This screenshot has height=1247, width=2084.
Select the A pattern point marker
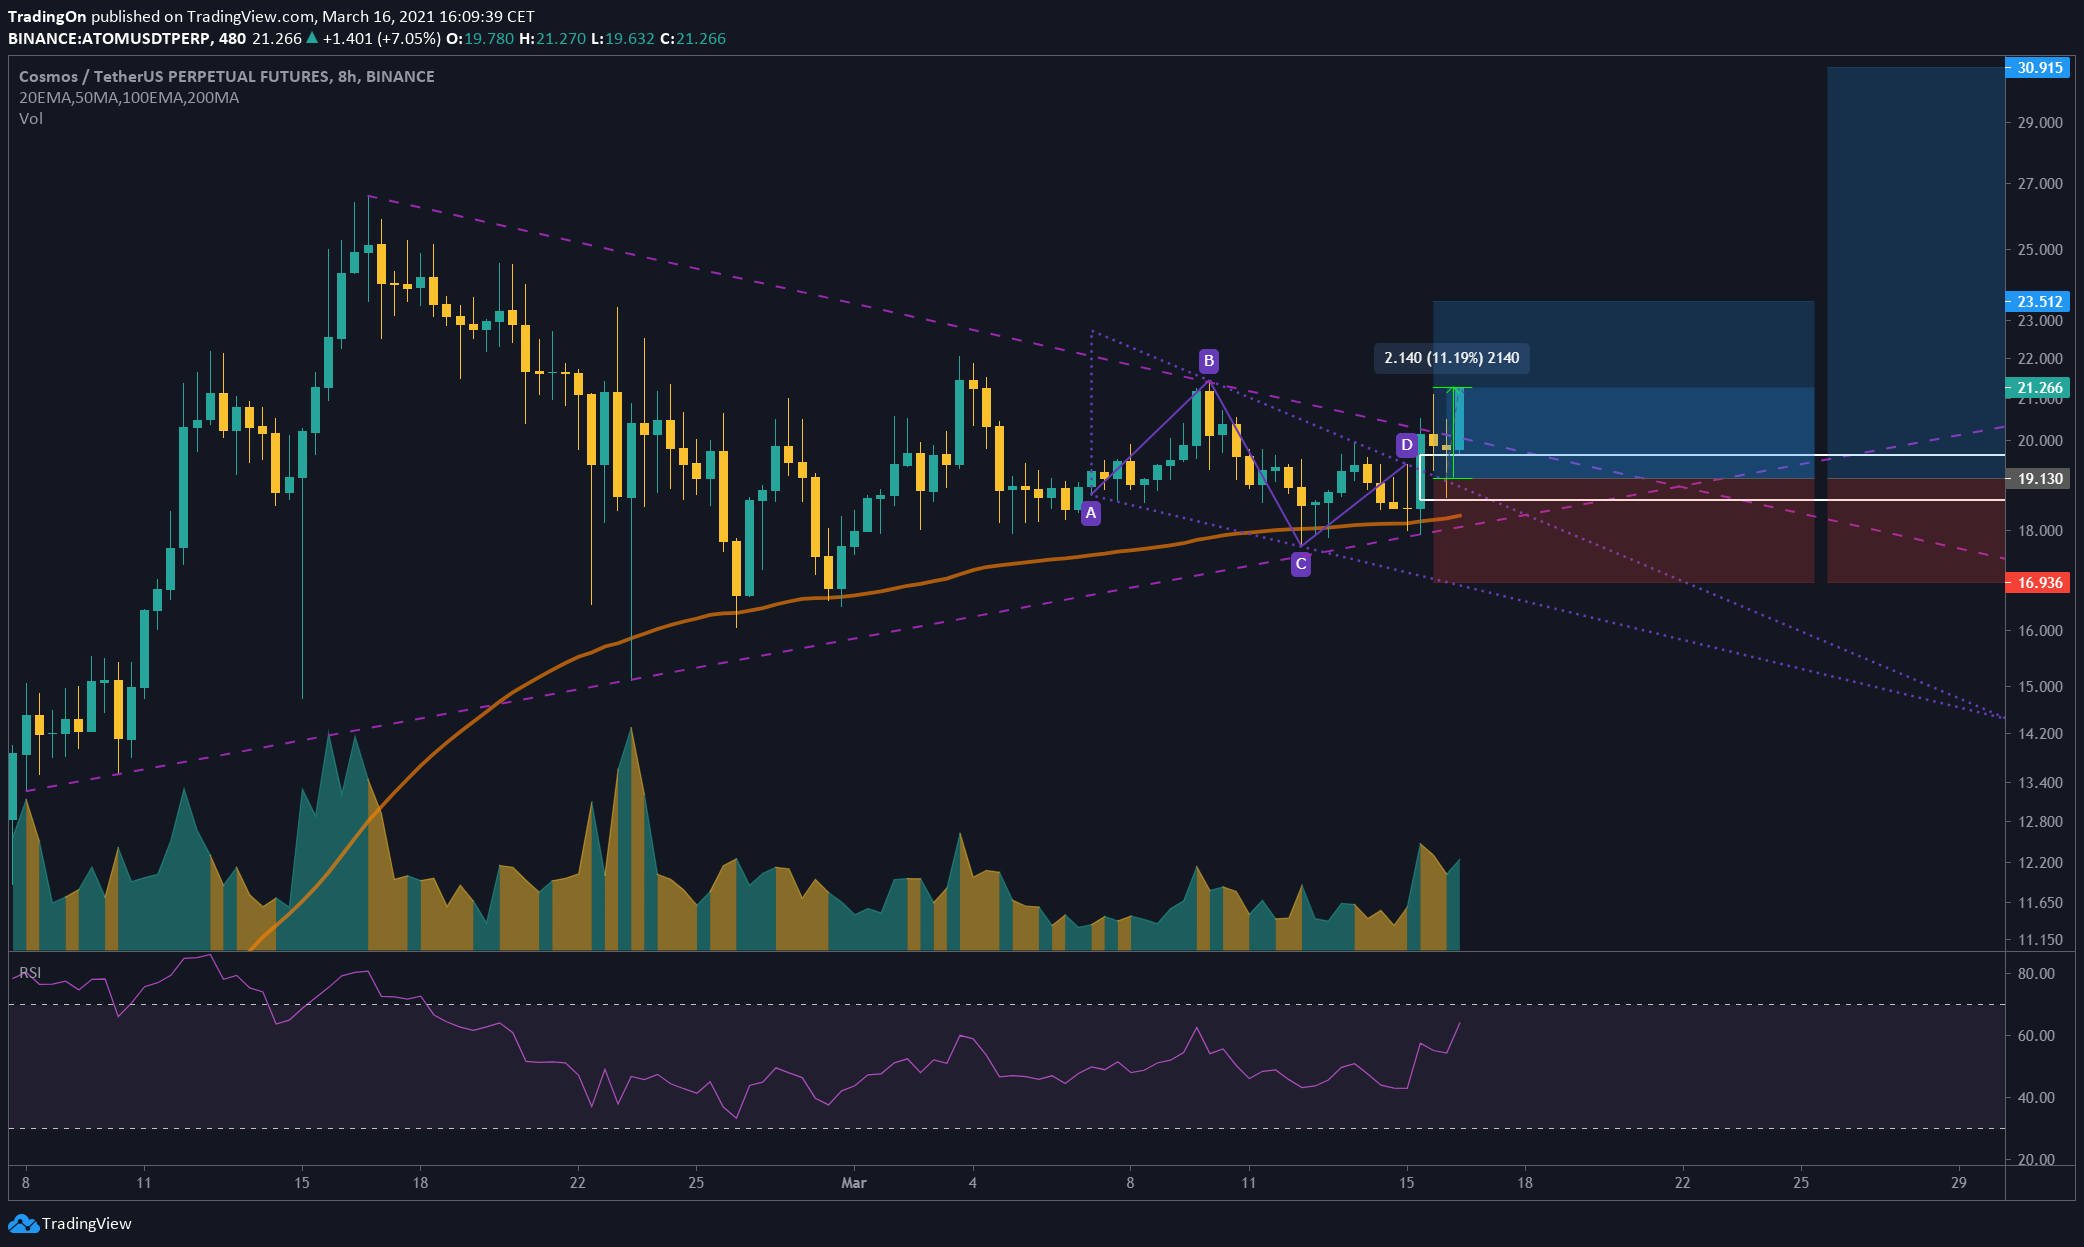(1091, 514)
